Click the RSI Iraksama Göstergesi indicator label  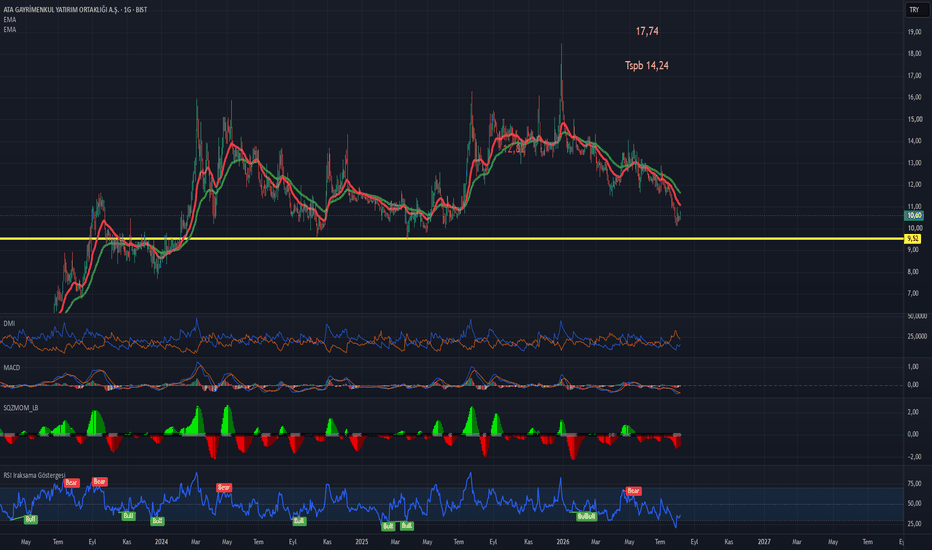(34, 475)
